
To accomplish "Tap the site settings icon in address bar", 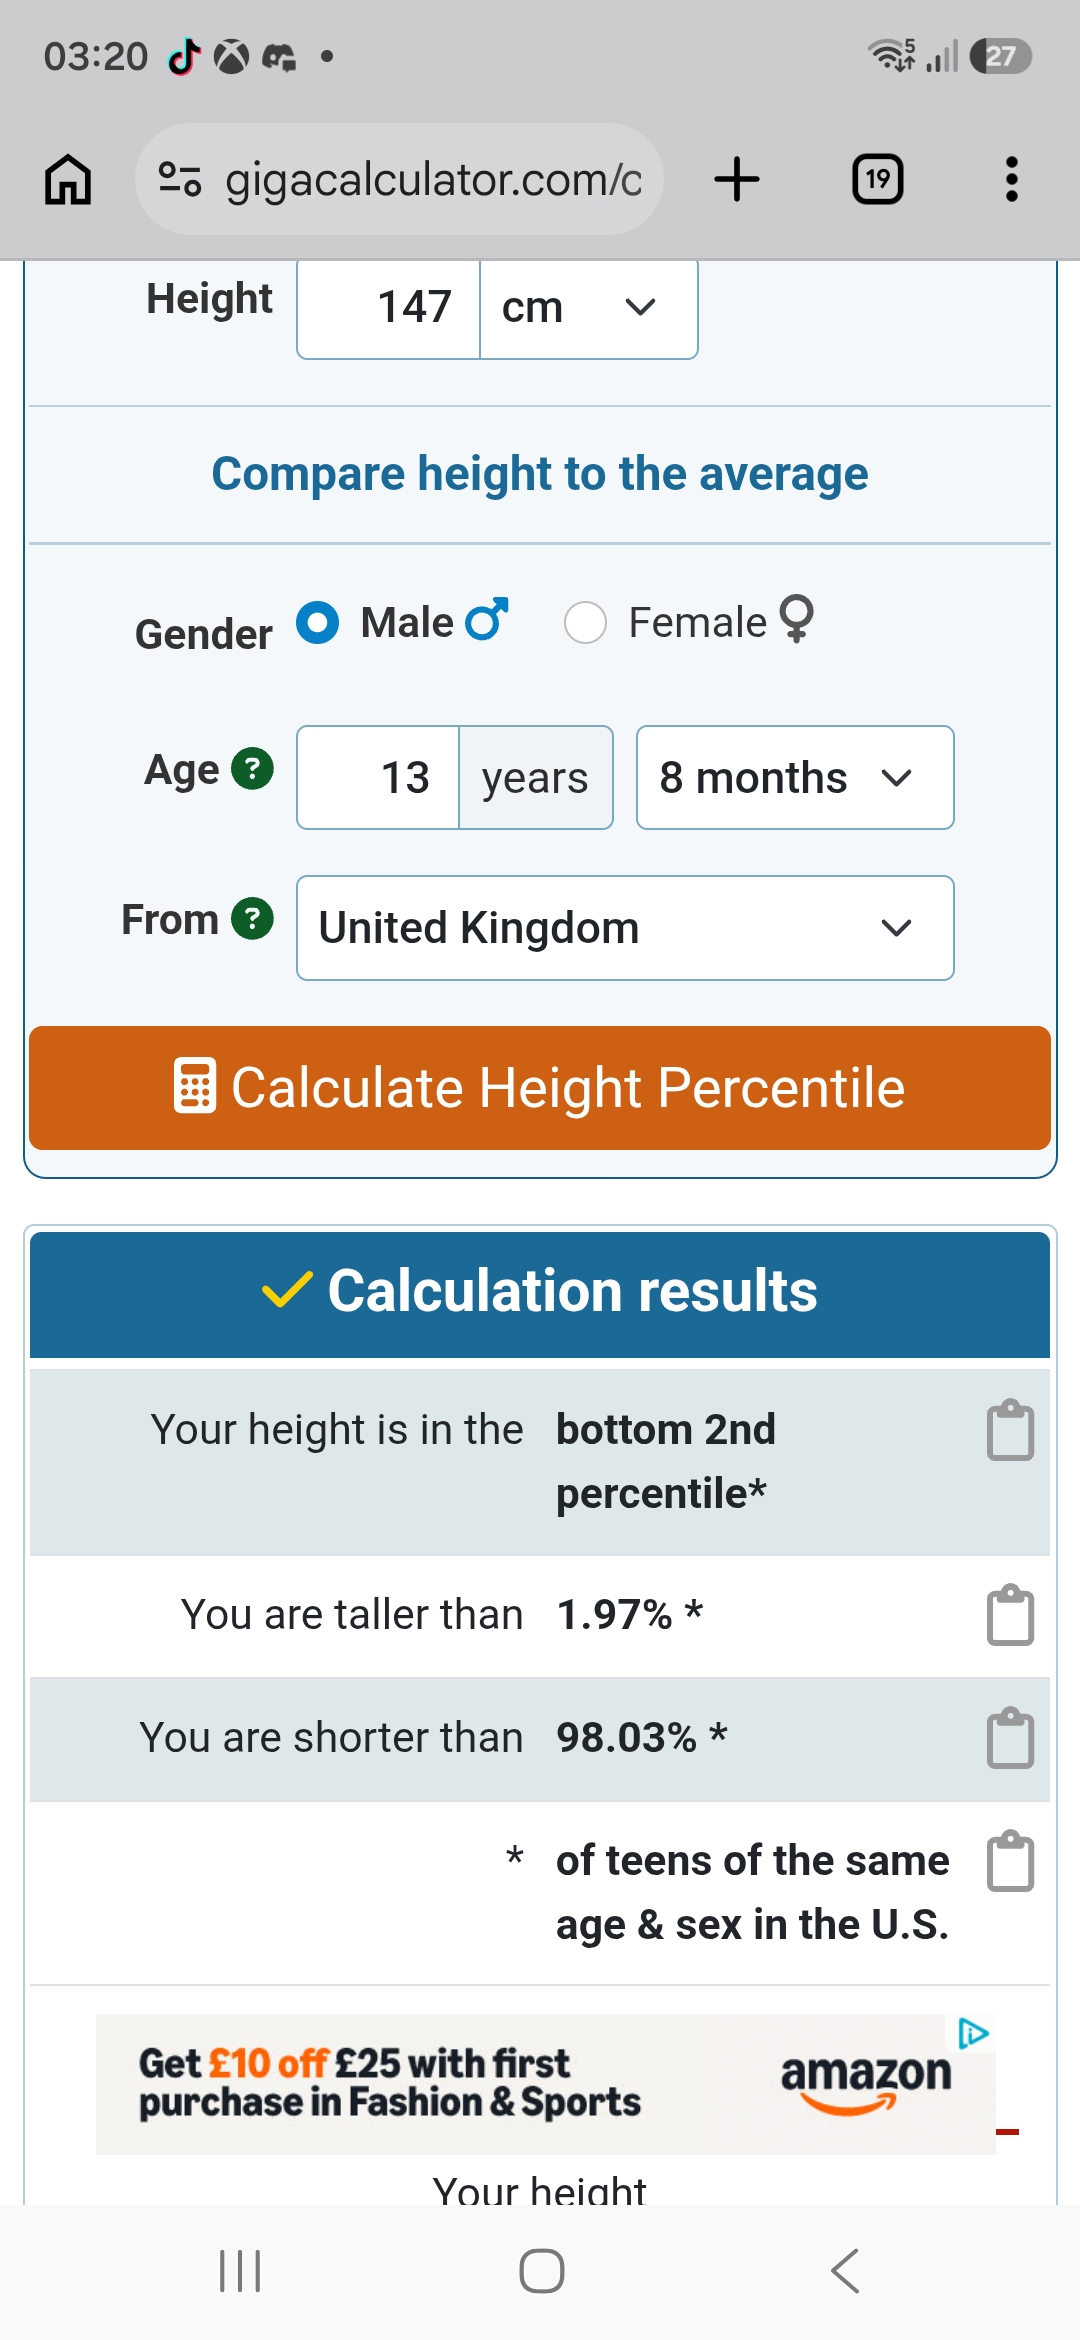I will 180,179.
